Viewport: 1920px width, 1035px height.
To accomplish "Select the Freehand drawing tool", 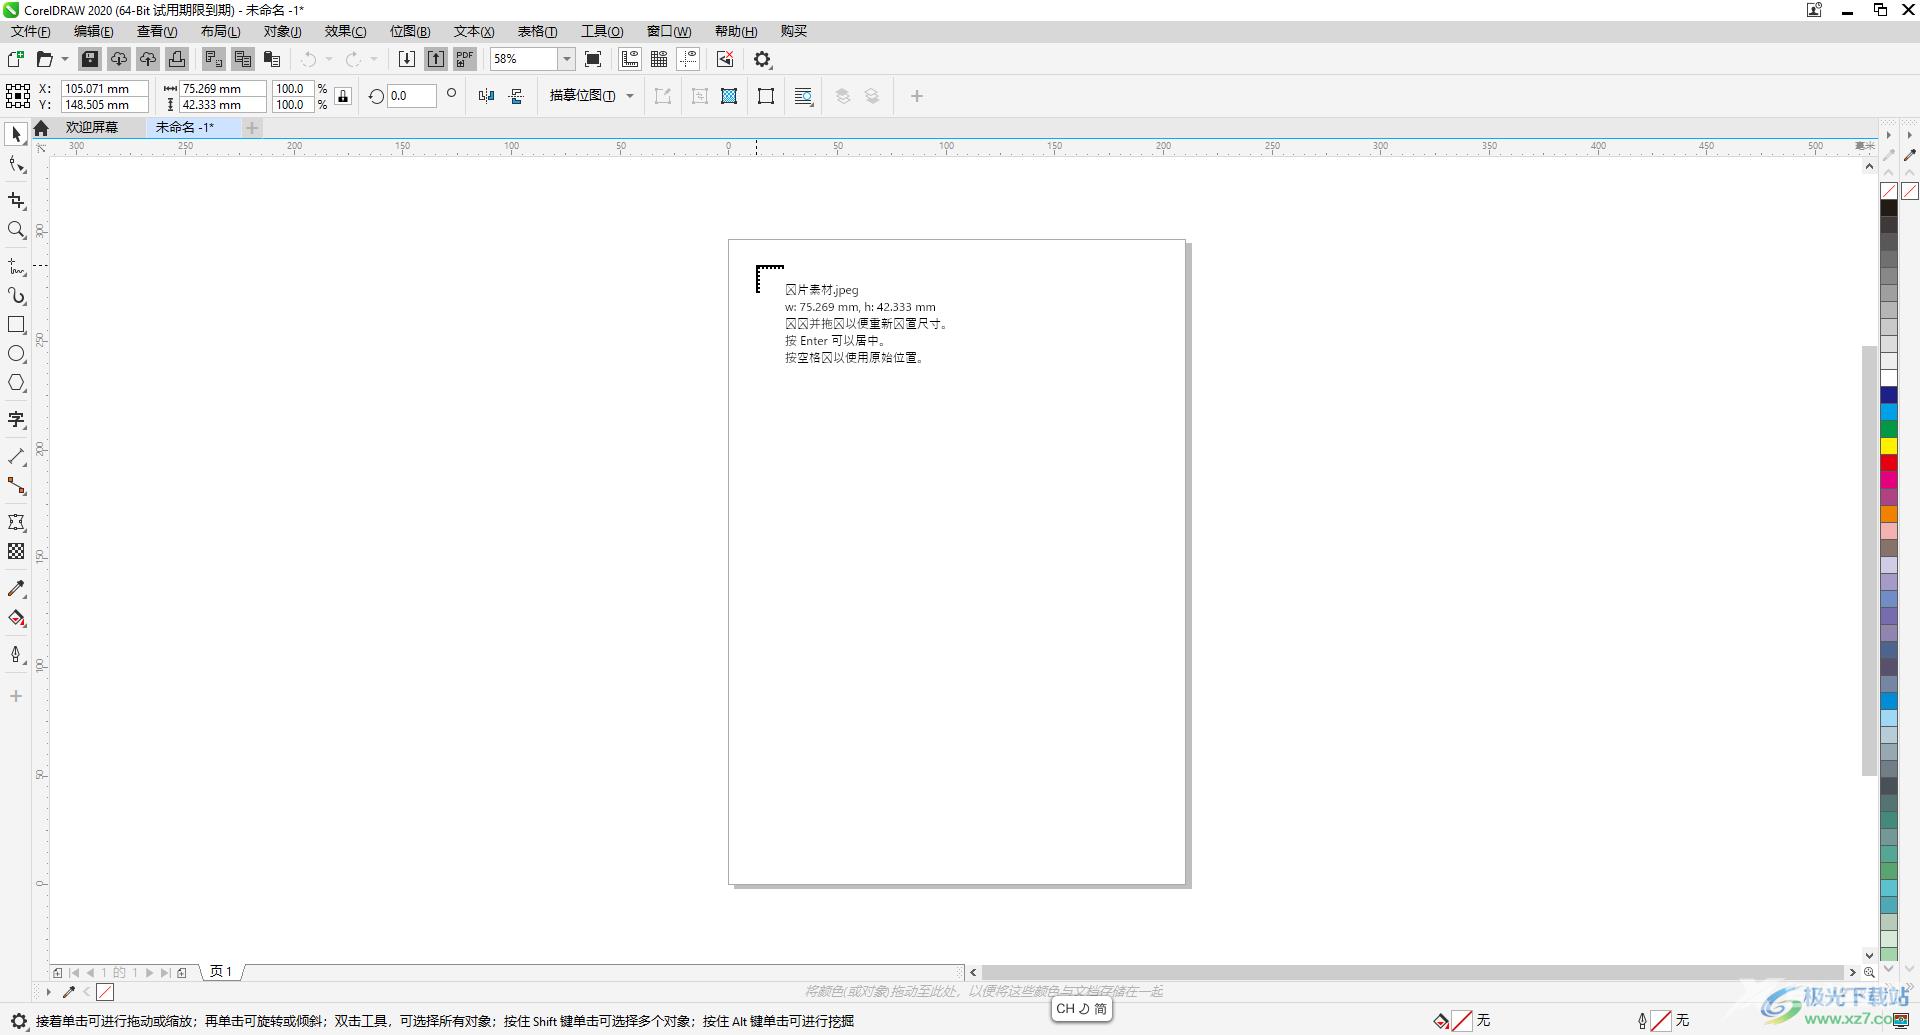I will [x=16, y=267].
